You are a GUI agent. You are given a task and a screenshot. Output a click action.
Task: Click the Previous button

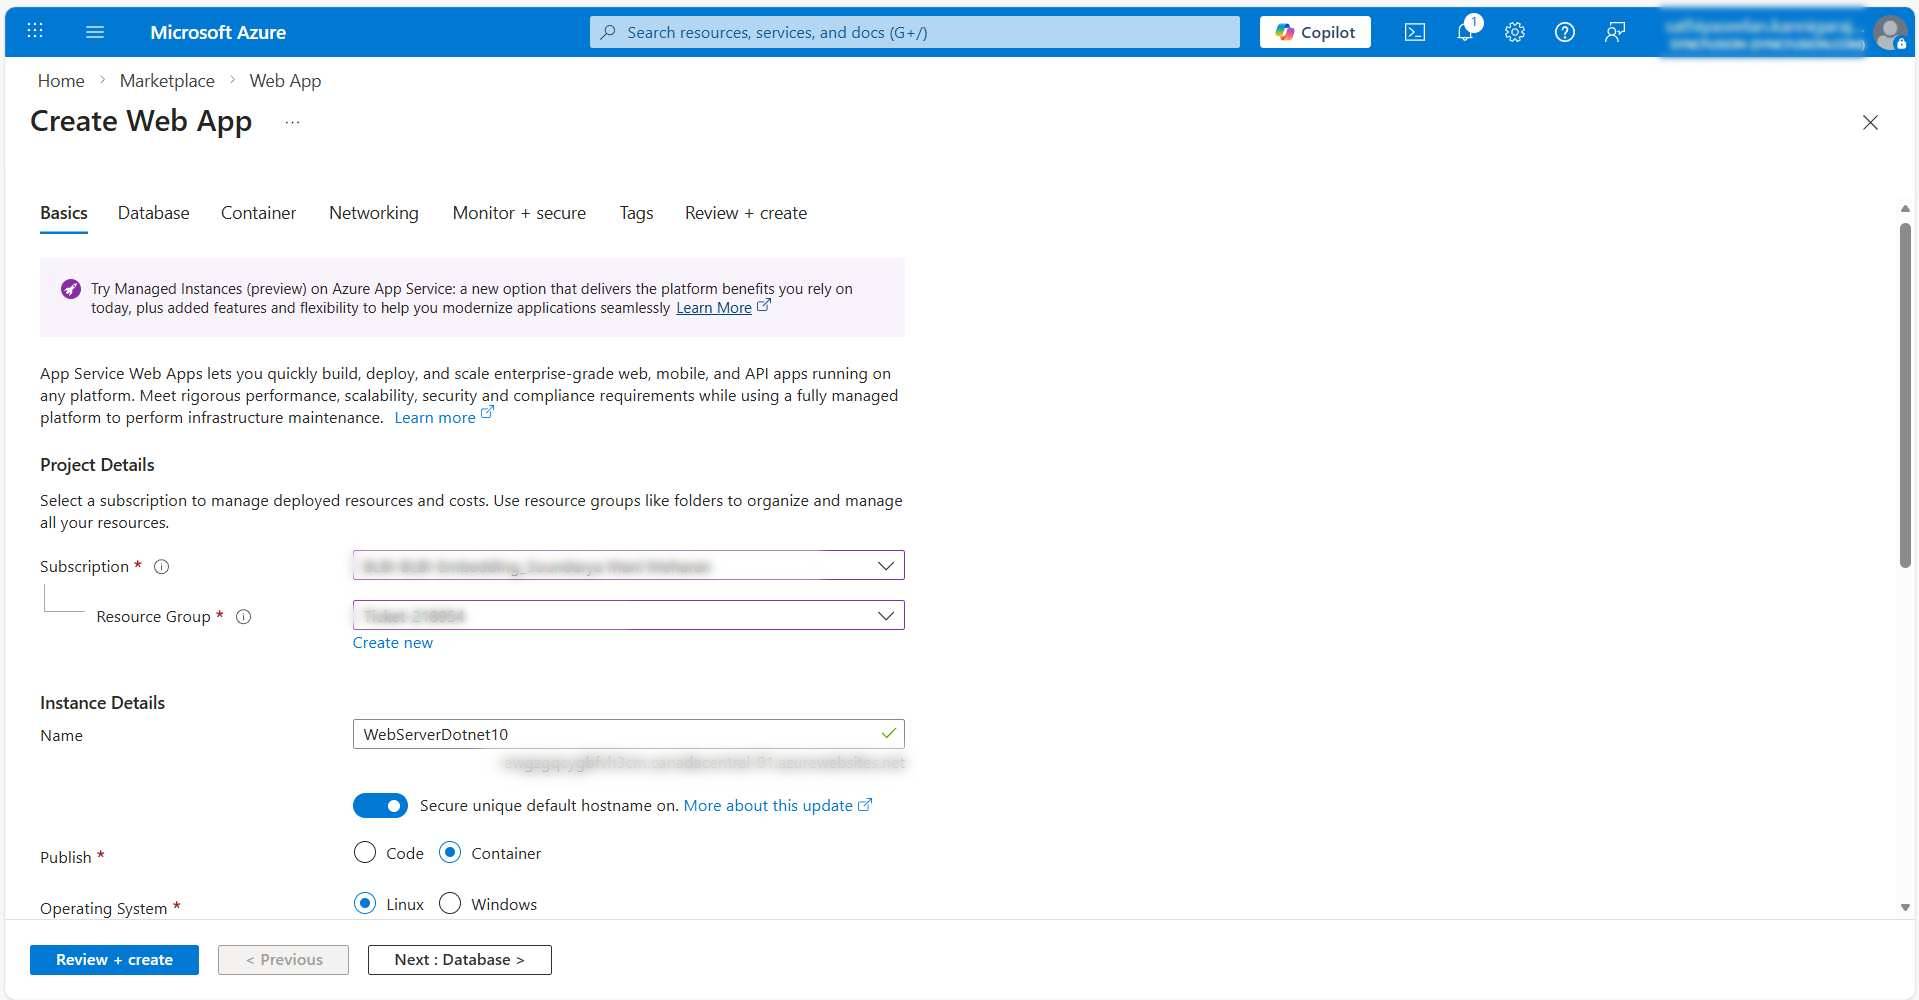(x=283, y=960)
